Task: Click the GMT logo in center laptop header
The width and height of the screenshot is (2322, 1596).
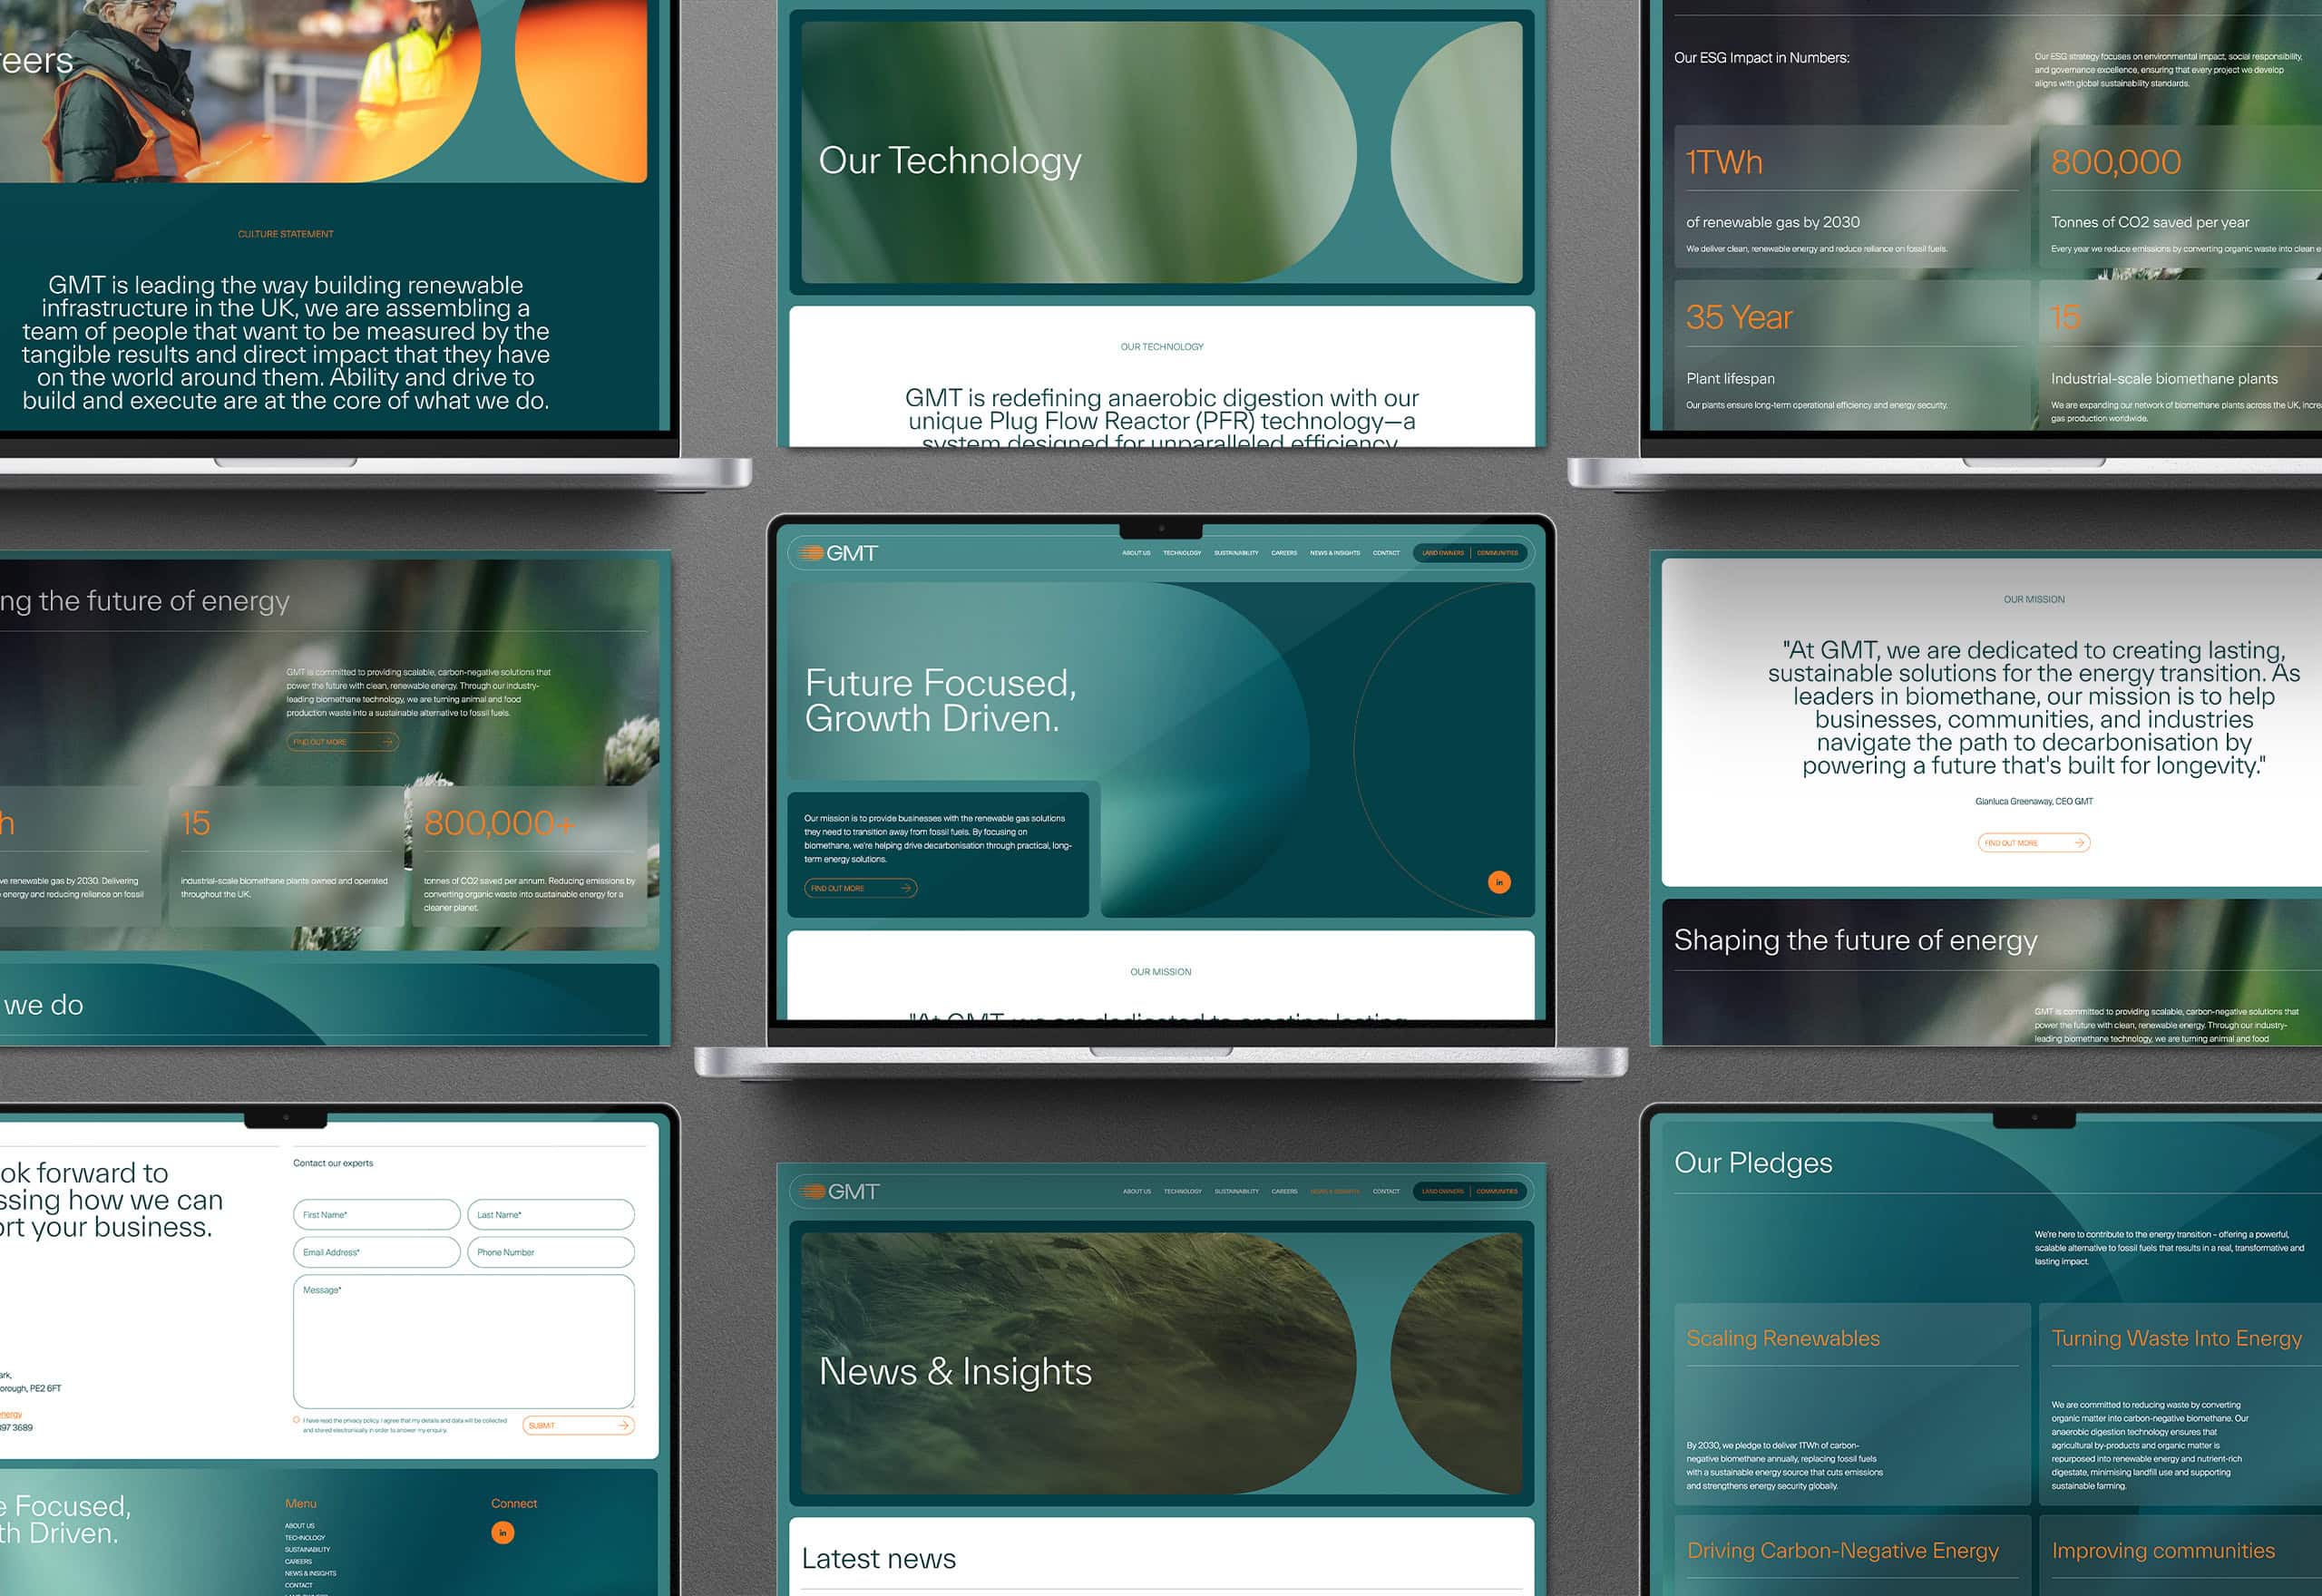Action: [x=838, y=553]
